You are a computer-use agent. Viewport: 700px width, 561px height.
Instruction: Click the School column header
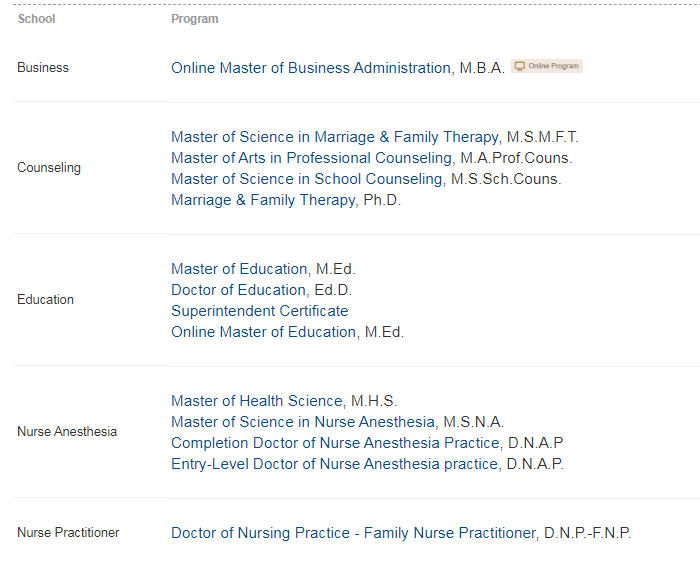click(36, 19)
